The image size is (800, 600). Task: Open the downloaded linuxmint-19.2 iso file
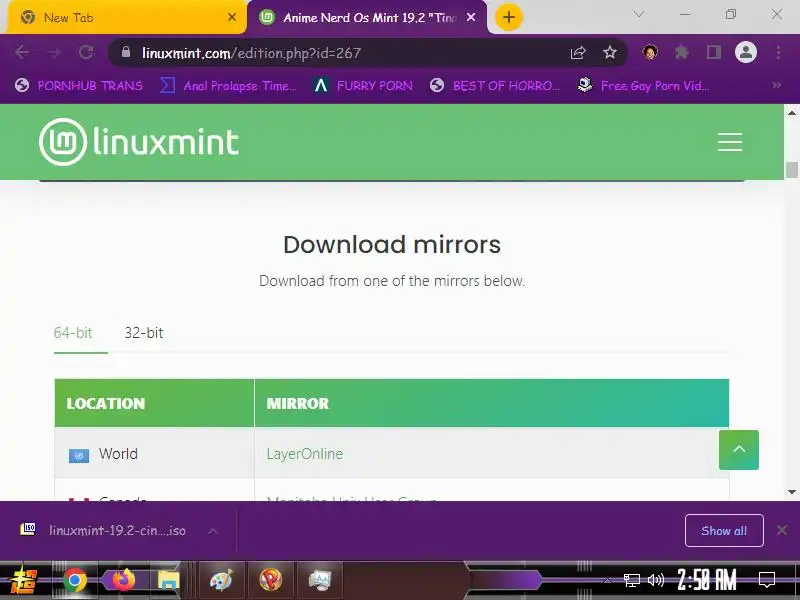point(102,531)
